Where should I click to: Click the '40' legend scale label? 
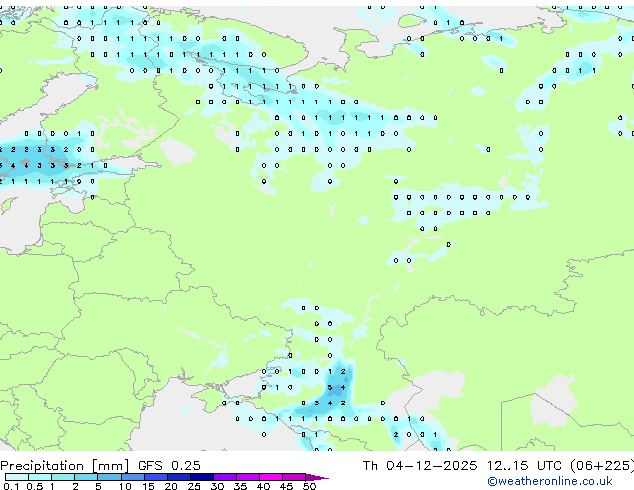(263, 486)
